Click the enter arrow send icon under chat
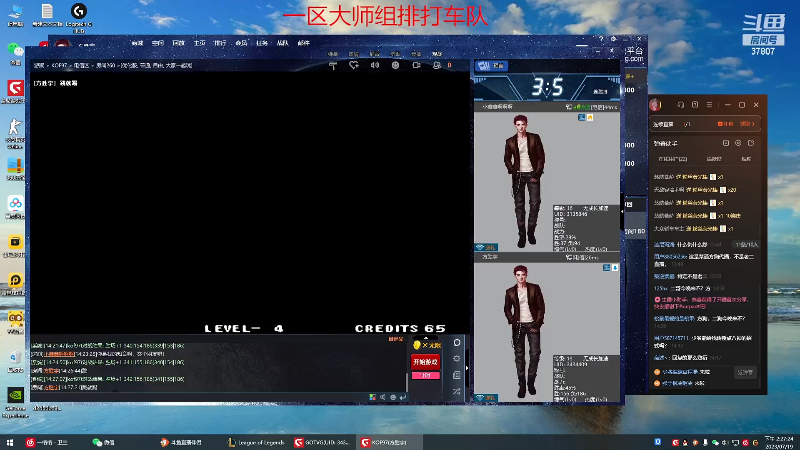This screenshot has height=450, width=800. point(403,397)
